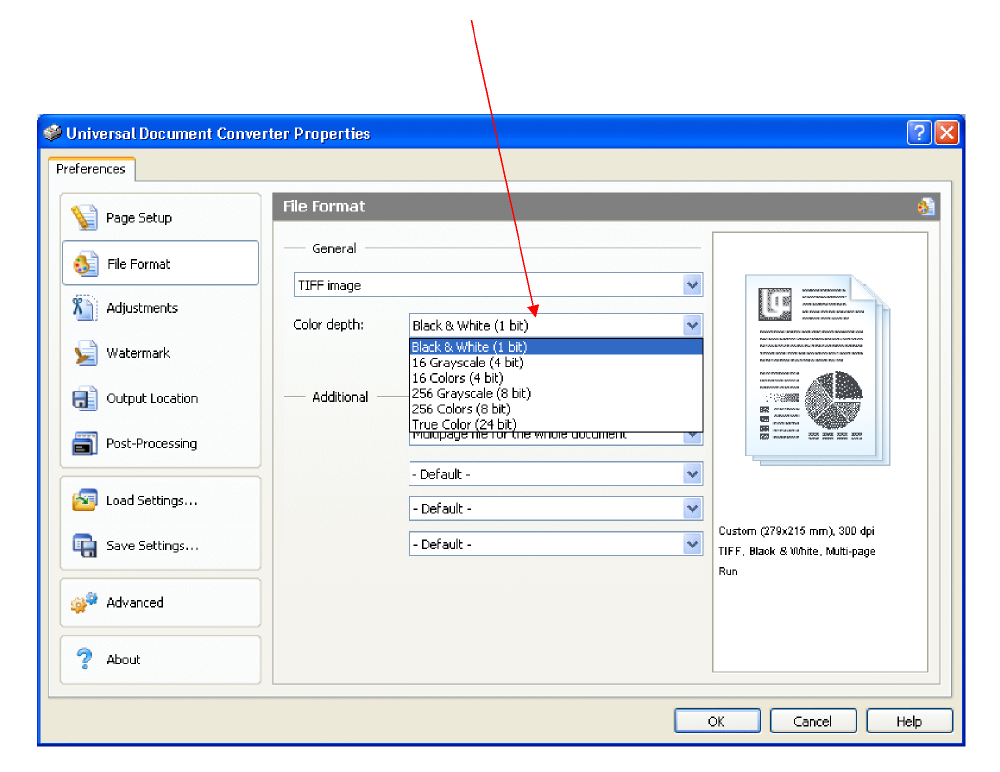Click Save Settings label
1000x772 pixels.
(152, 546)
